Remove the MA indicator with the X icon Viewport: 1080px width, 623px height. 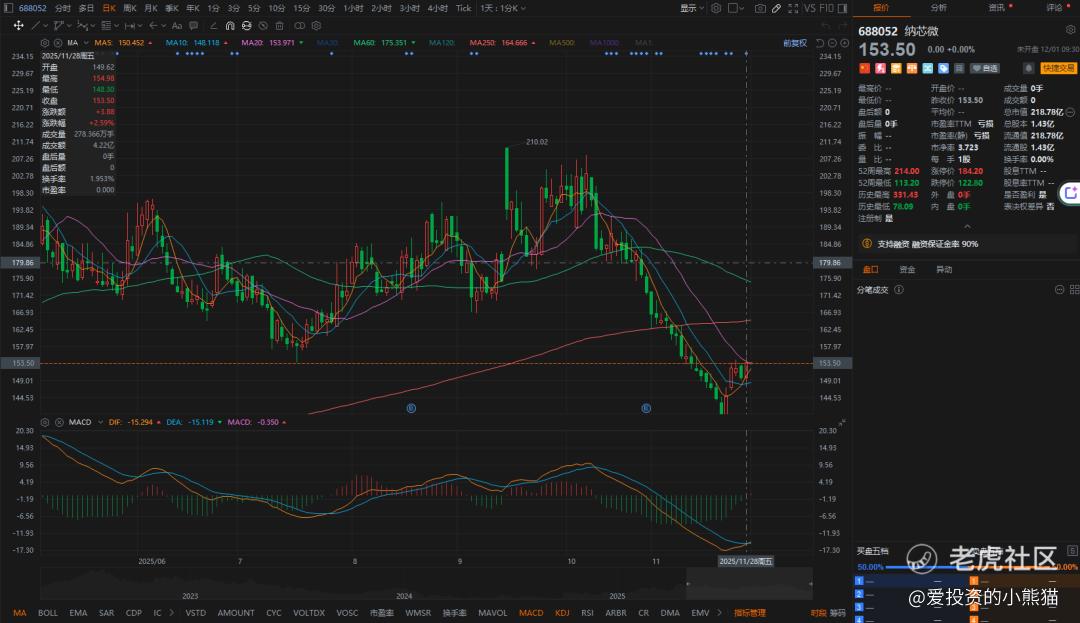(x=58, y=43)
